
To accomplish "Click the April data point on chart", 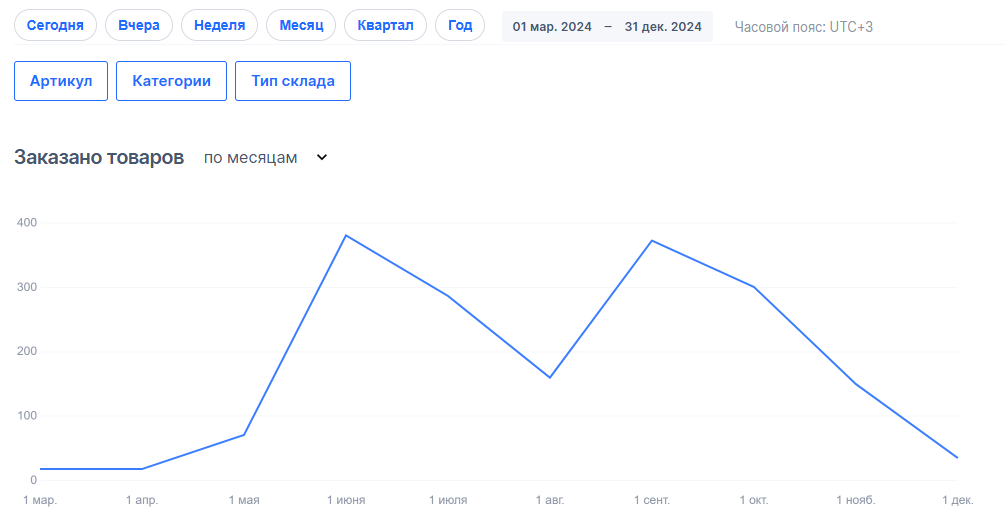I will (142, 468).
